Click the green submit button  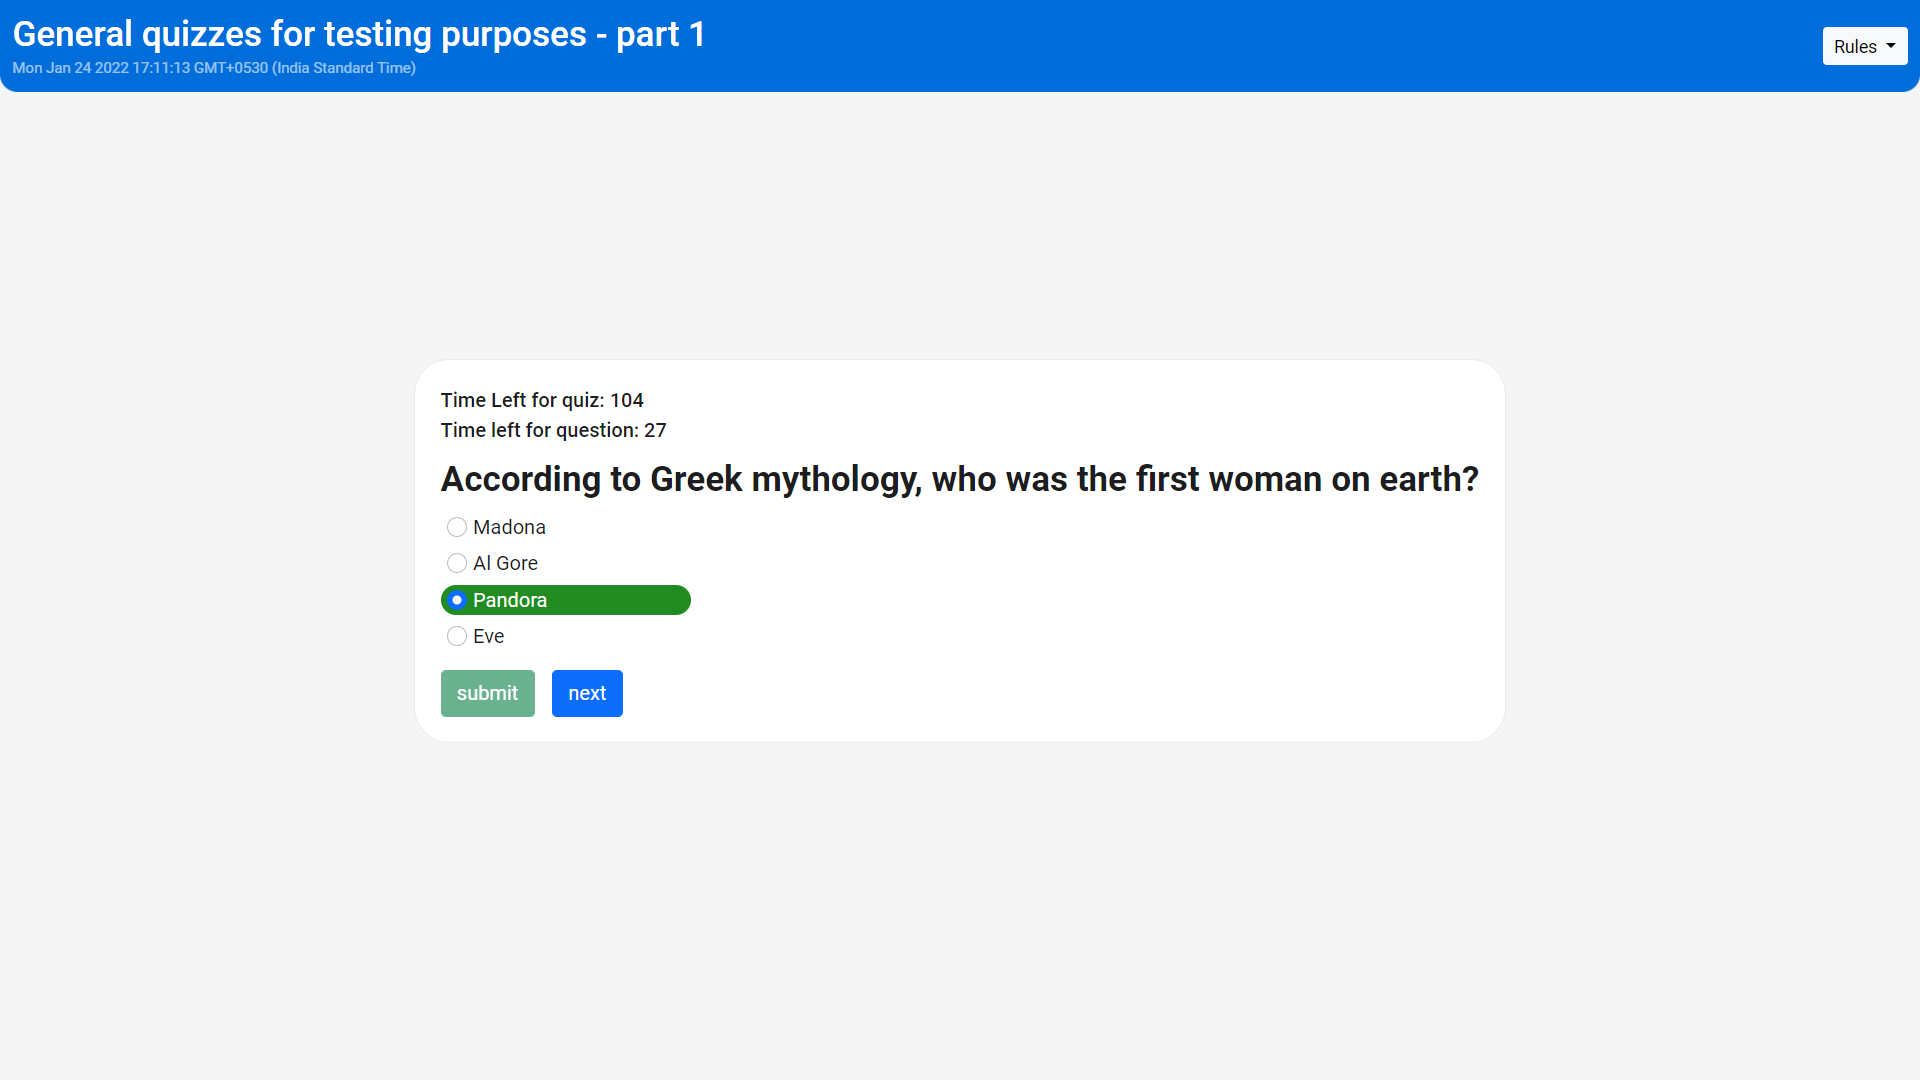coord(487,693)
